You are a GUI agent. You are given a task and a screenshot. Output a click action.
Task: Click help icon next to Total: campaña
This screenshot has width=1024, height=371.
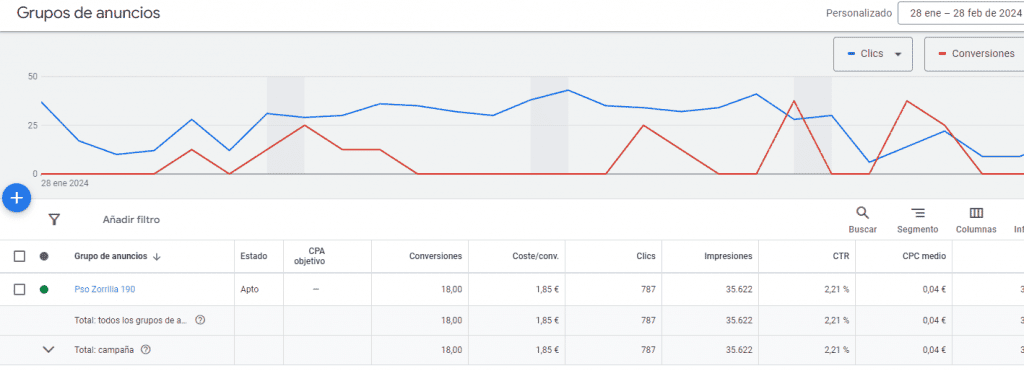(x=146, y=349)
